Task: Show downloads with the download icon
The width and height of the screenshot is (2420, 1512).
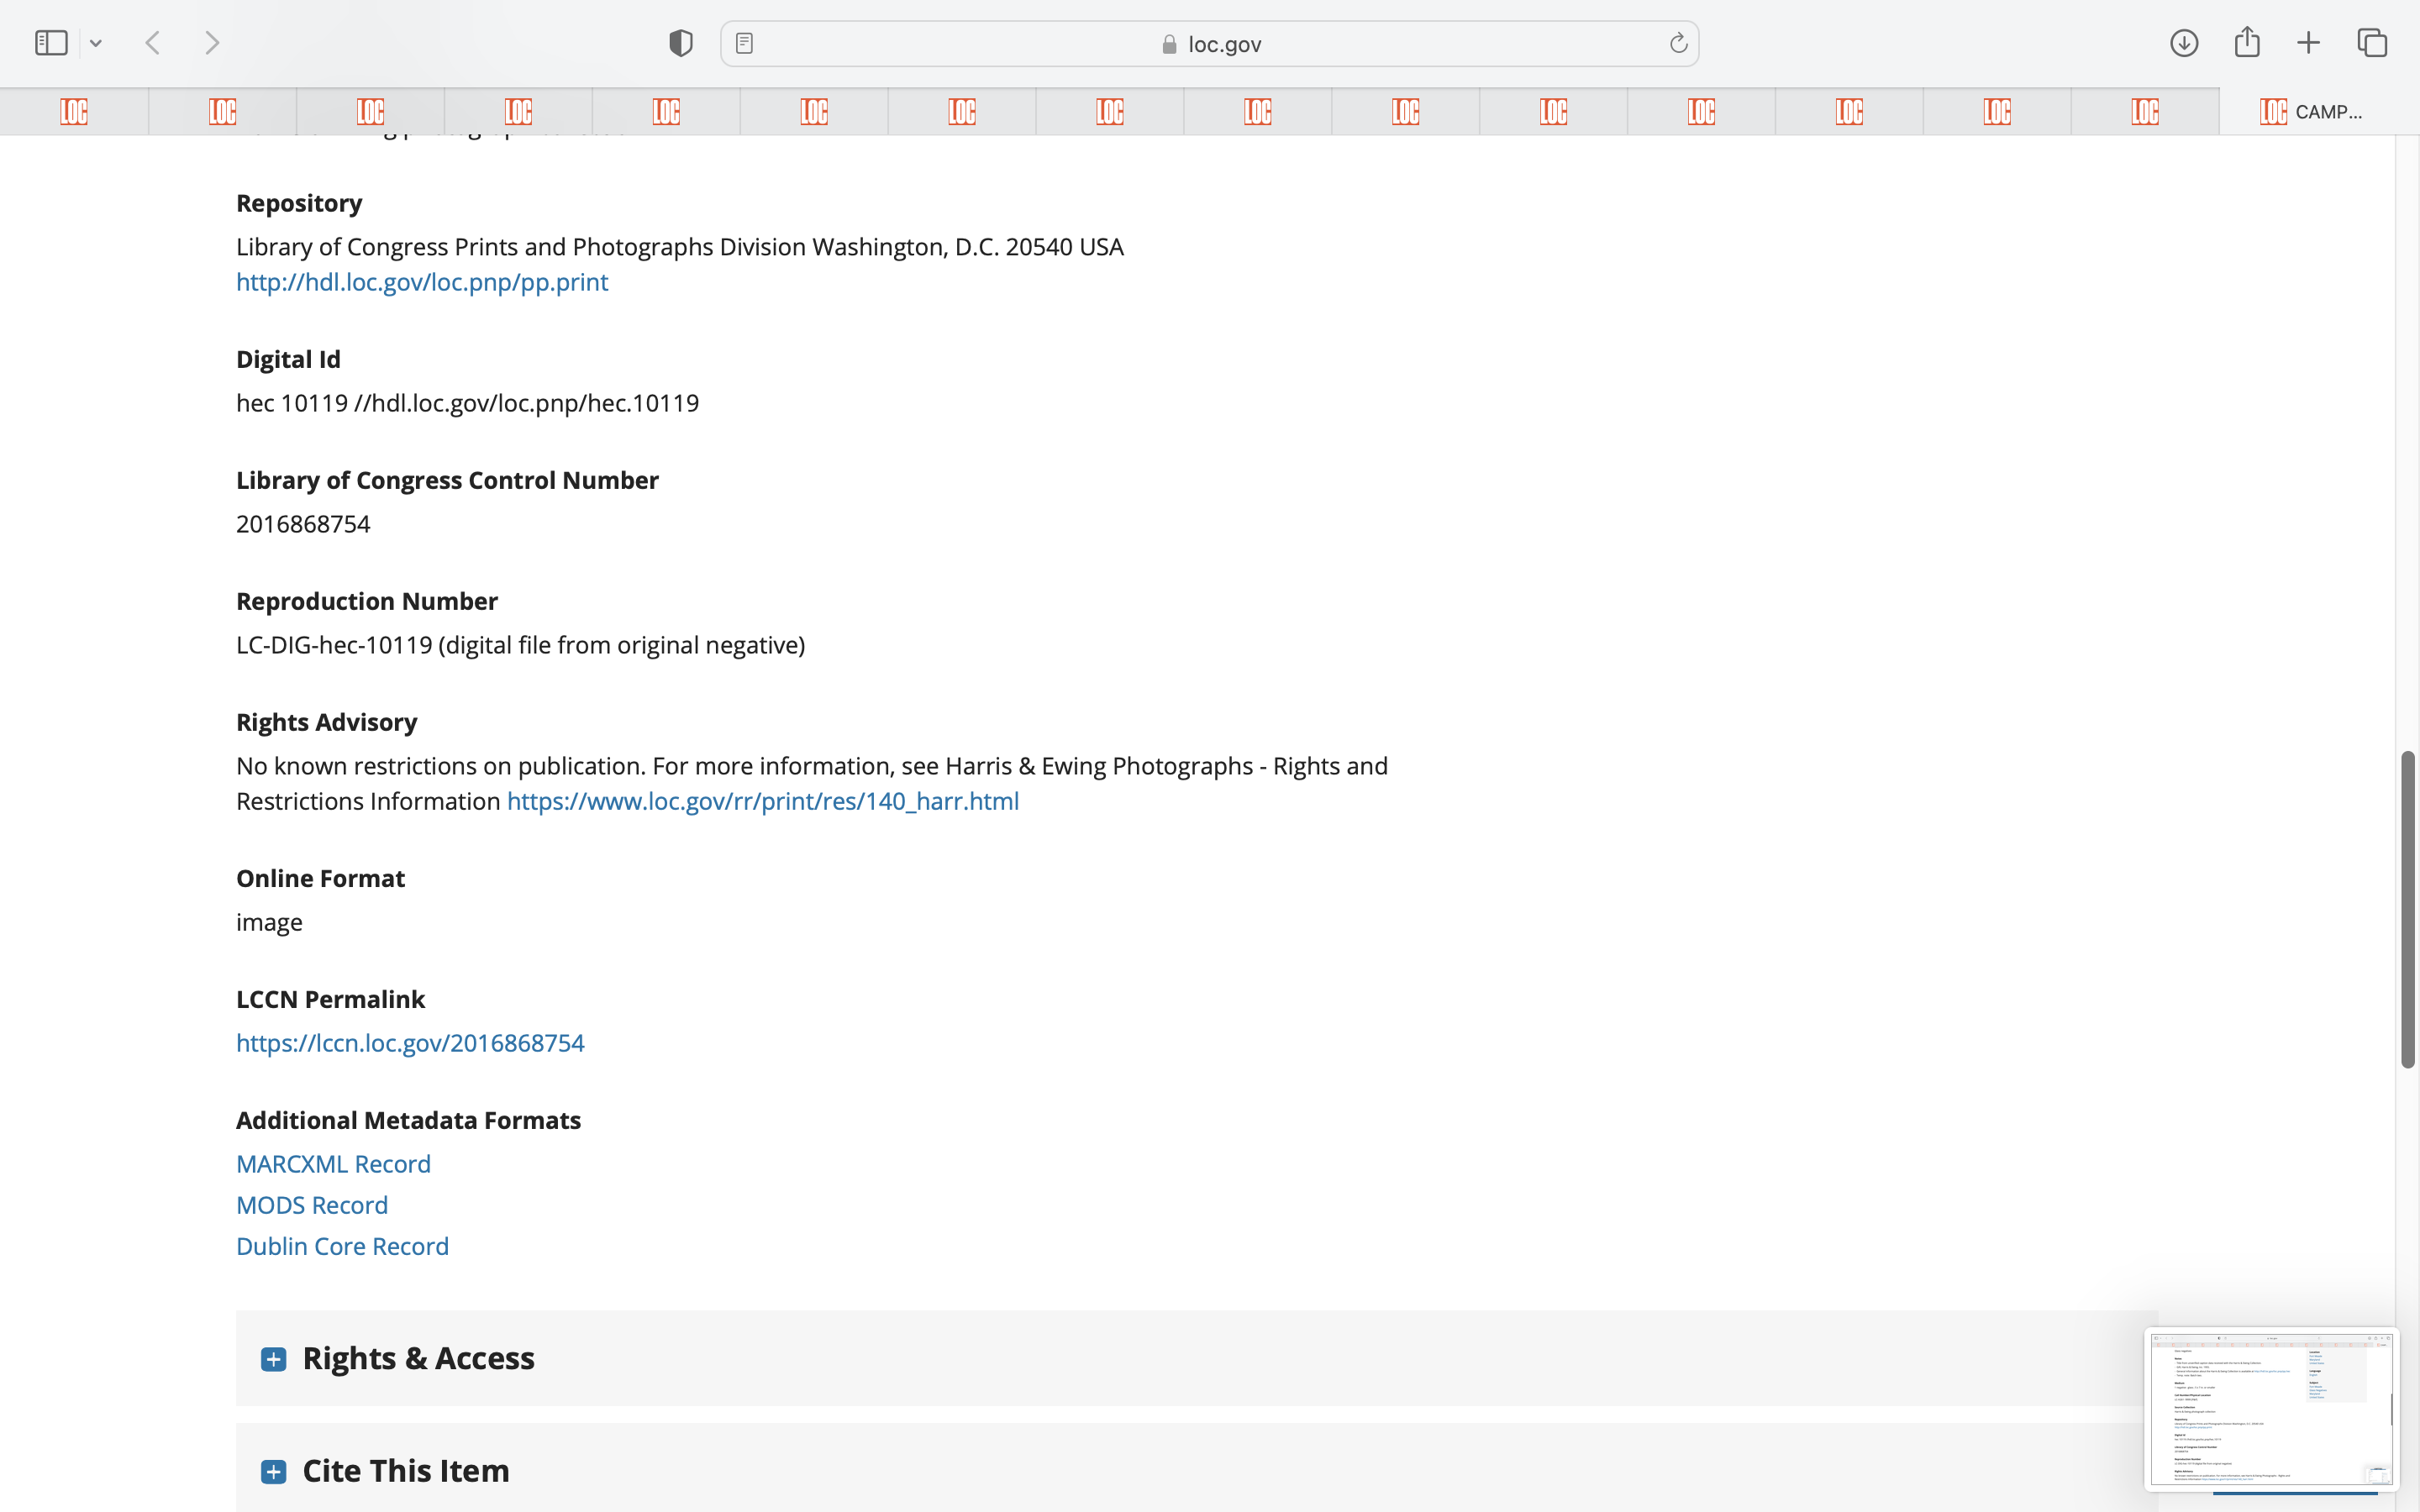Action: [2184, 43]
